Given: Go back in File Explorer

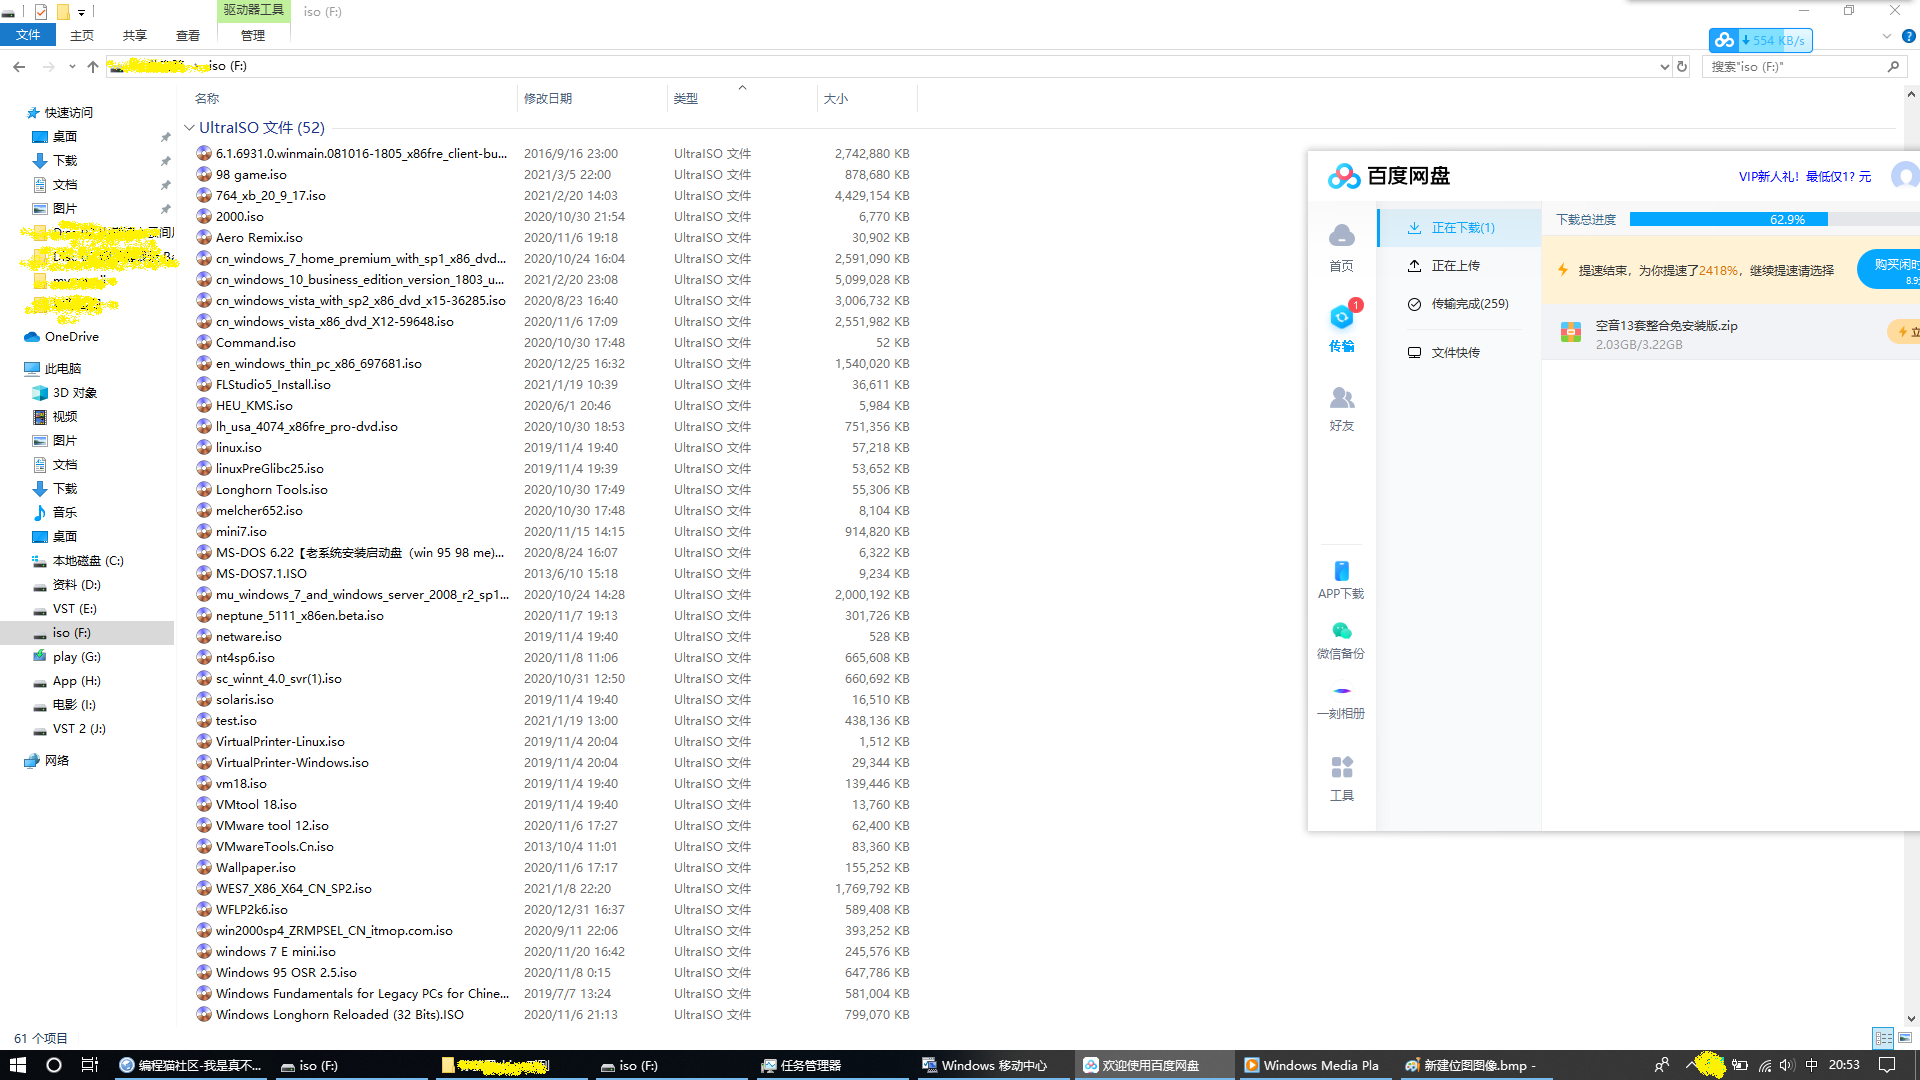Looking at the screenshot, I should point(19,66).
